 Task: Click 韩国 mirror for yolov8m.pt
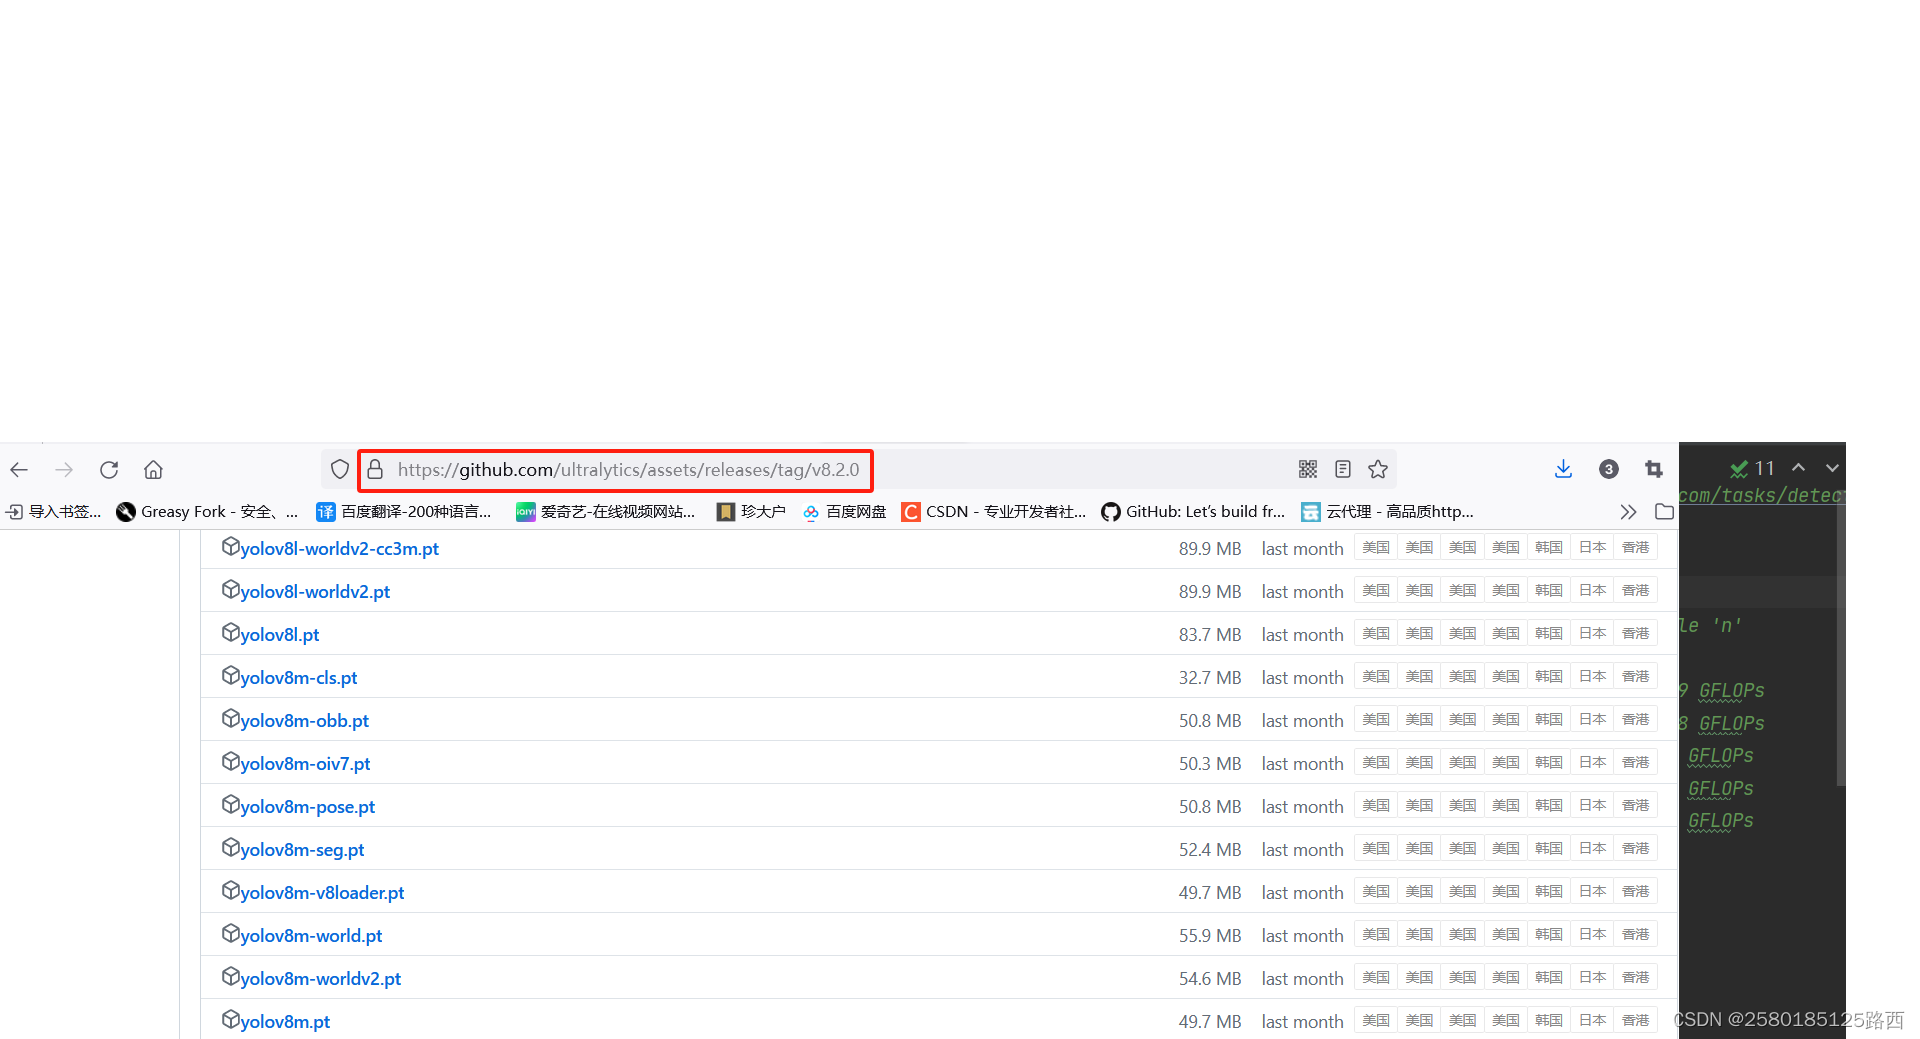tap(1549, 1021)
